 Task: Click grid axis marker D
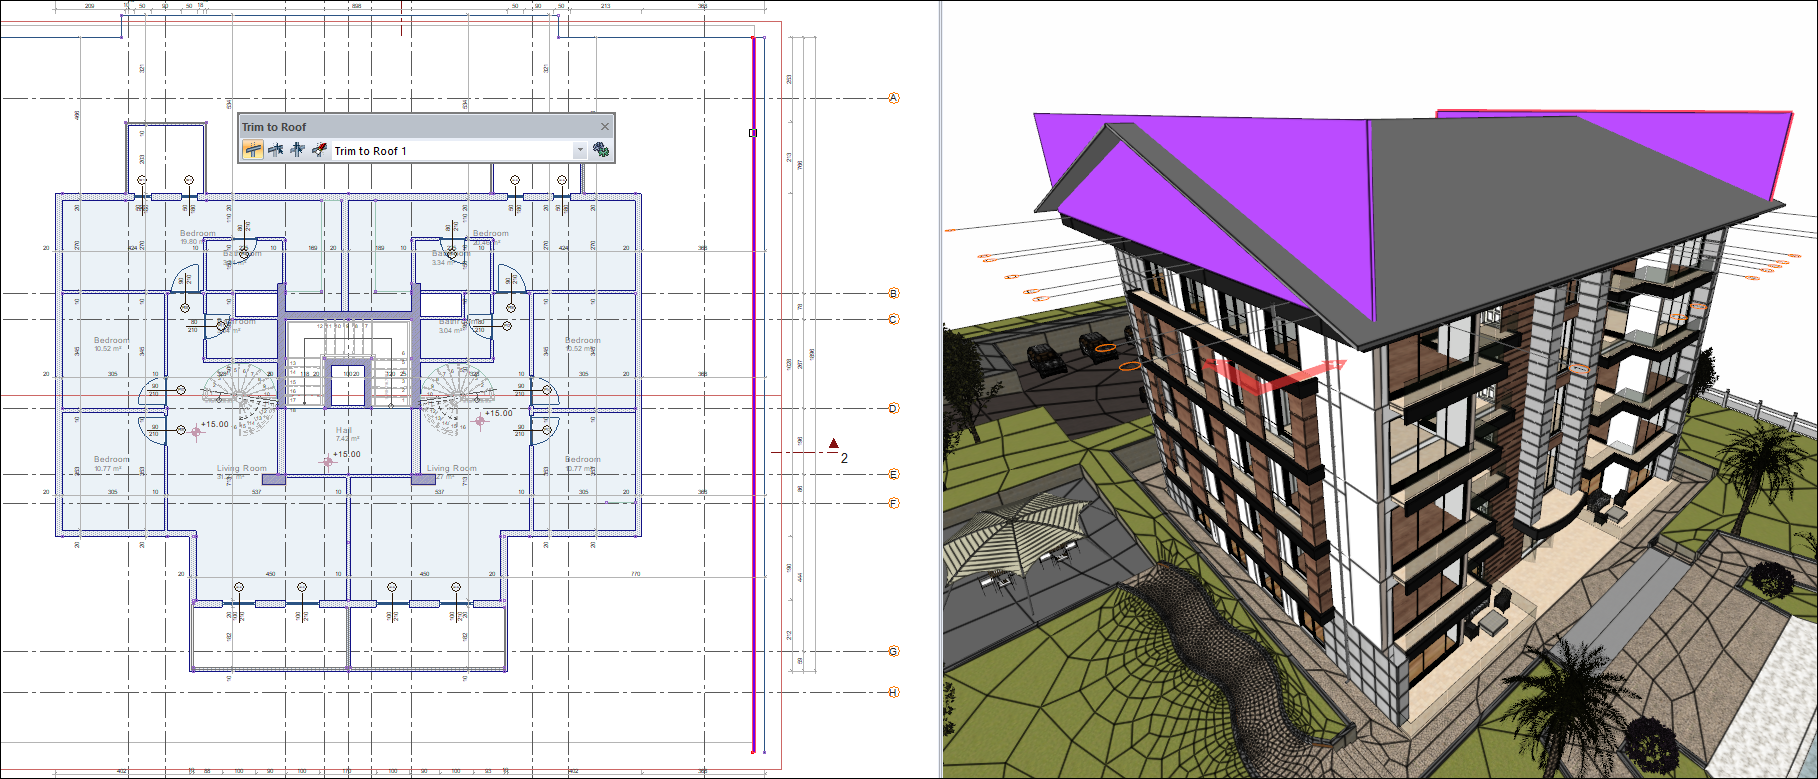coord(894,408)
